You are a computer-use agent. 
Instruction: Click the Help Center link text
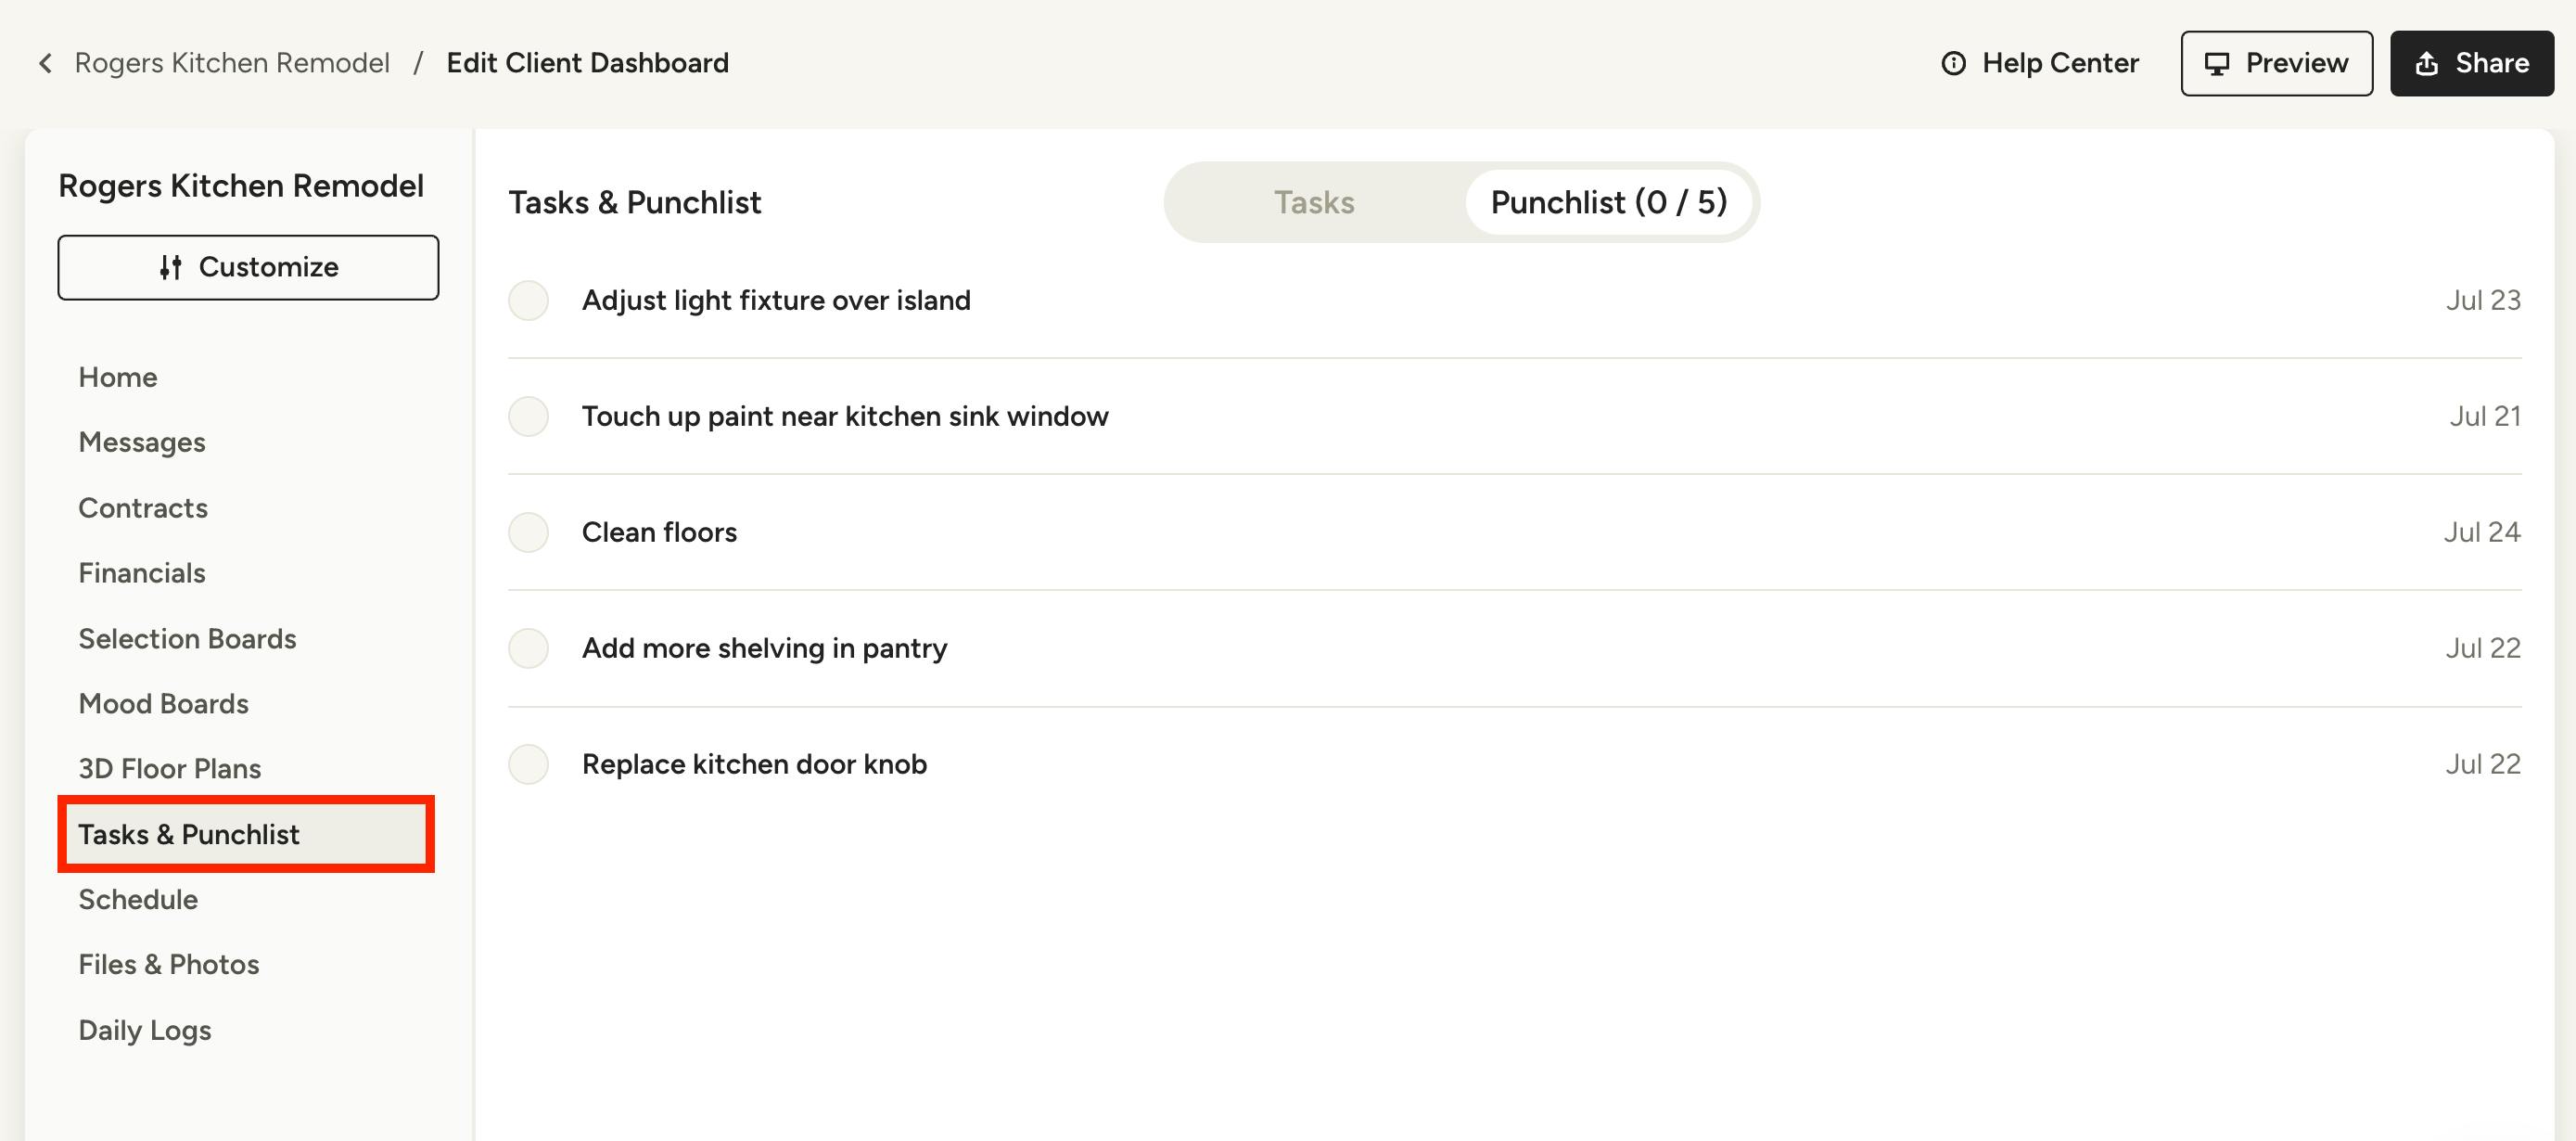coord(2060,63)
